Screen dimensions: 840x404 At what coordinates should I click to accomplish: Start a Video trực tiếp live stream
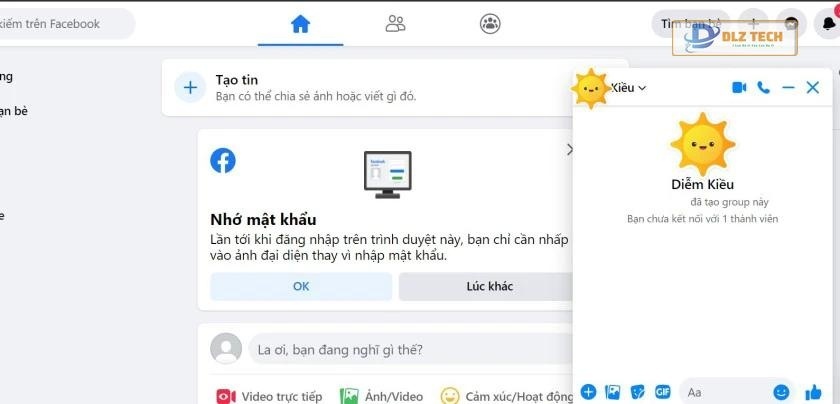[269, 396]
